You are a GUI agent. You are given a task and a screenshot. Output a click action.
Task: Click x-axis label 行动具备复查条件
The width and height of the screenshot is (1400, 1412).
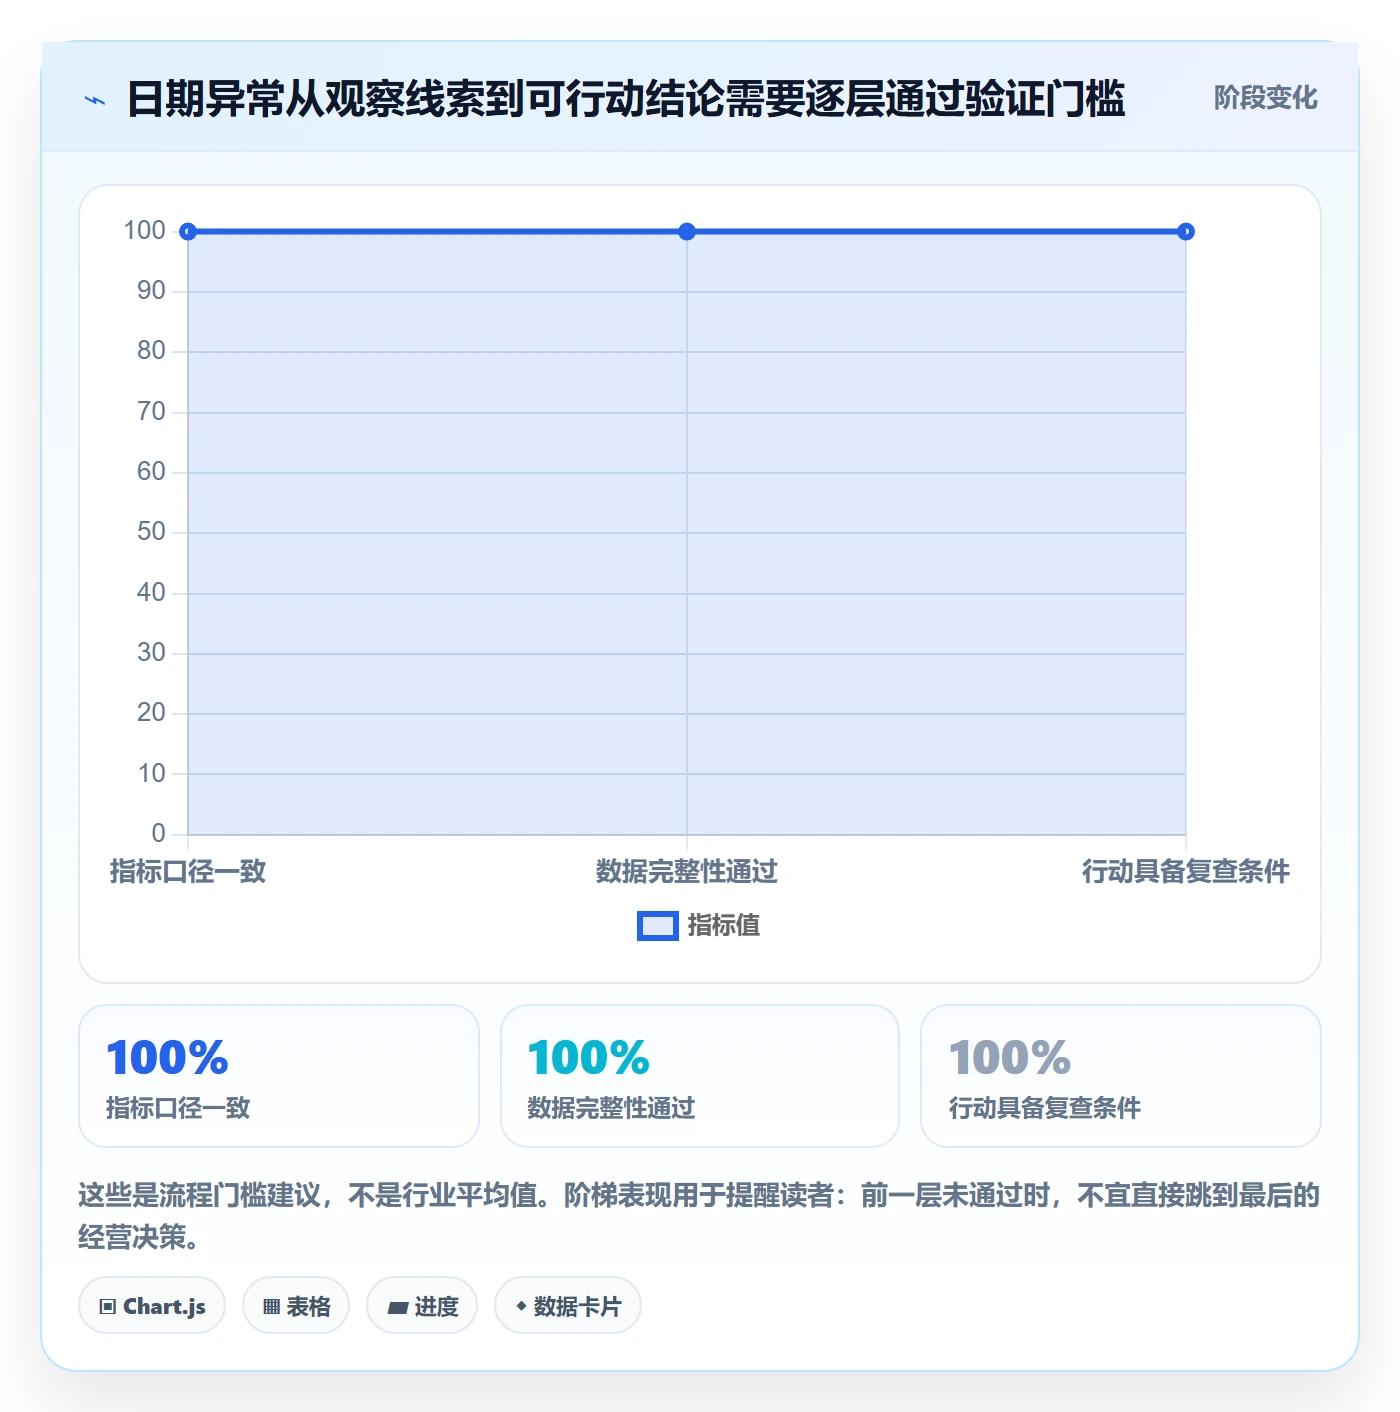tap(1186, 872)
